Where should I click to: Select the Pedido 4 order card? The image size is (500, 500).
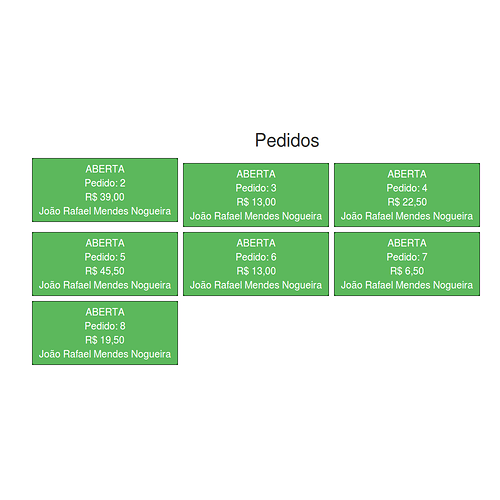coord(407,195)
